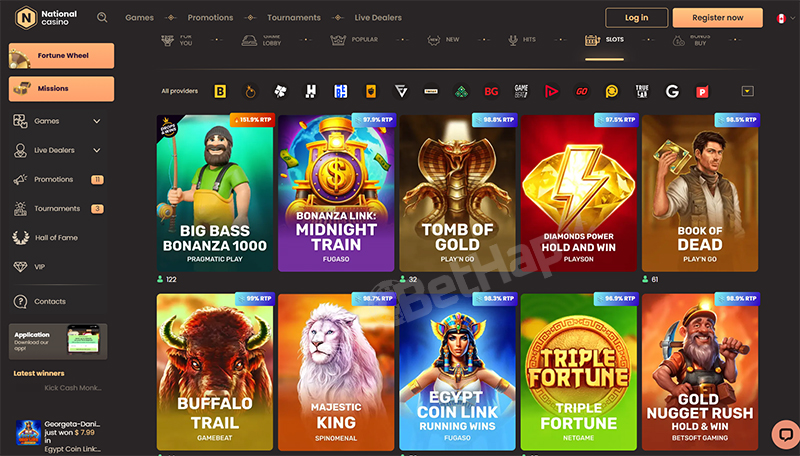Open the Canada flag language selector

coord(781,18)
